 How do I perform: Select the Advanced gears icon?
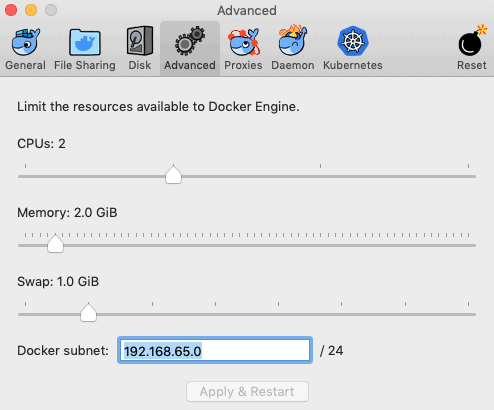click(x=190, y=41)
